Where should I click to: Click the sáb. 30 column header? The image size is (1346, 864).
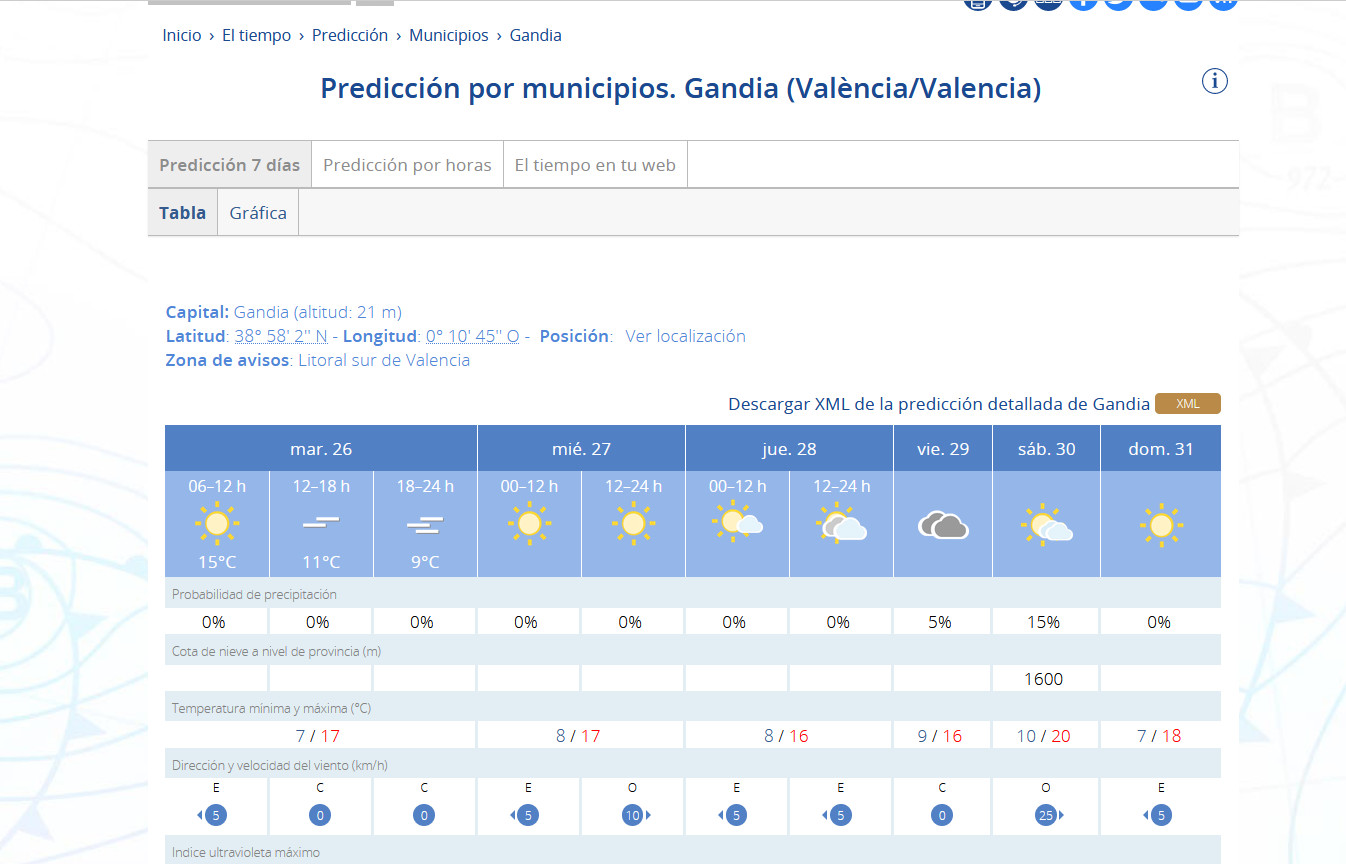1046,449
